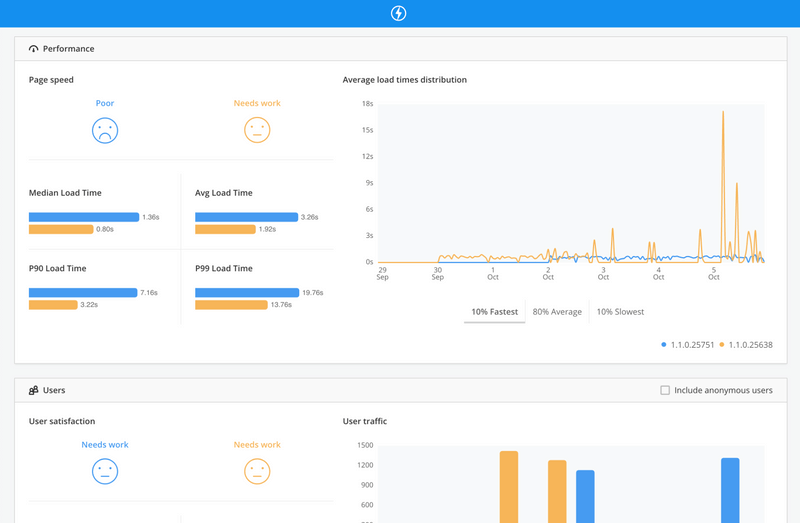800x523 pixels.
Task: Click the blue sad face under Poor
Action: (x=105, y=131)
